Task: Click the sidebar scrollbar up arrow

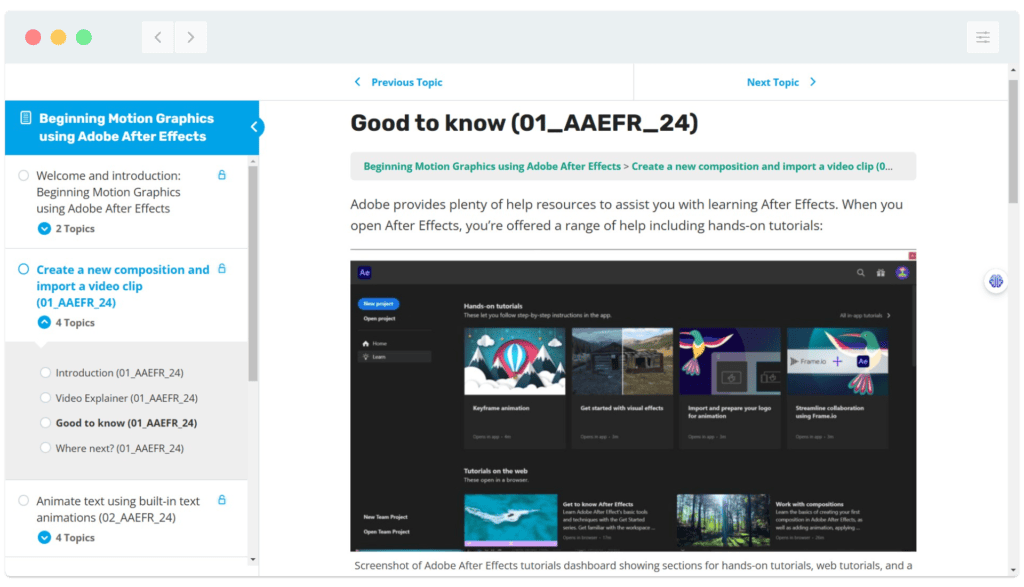Action: [253, 161]
